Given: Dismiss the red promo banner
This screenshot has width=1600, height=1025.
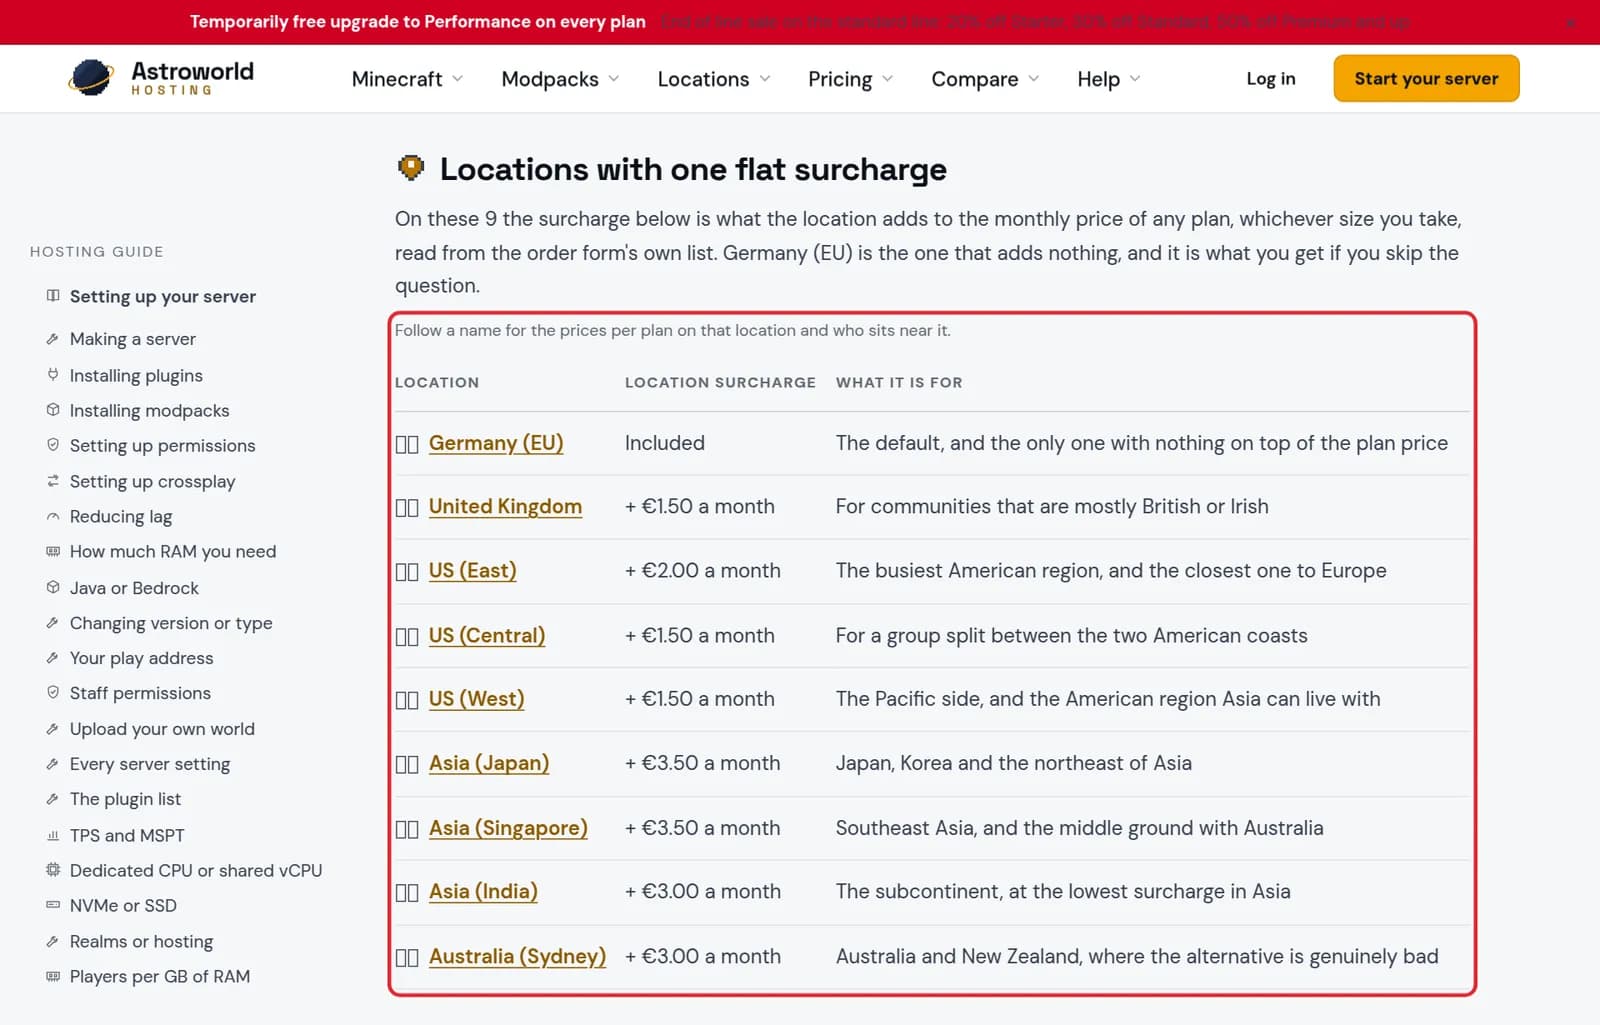Looking at the screenshot, I should [1571, 22].
